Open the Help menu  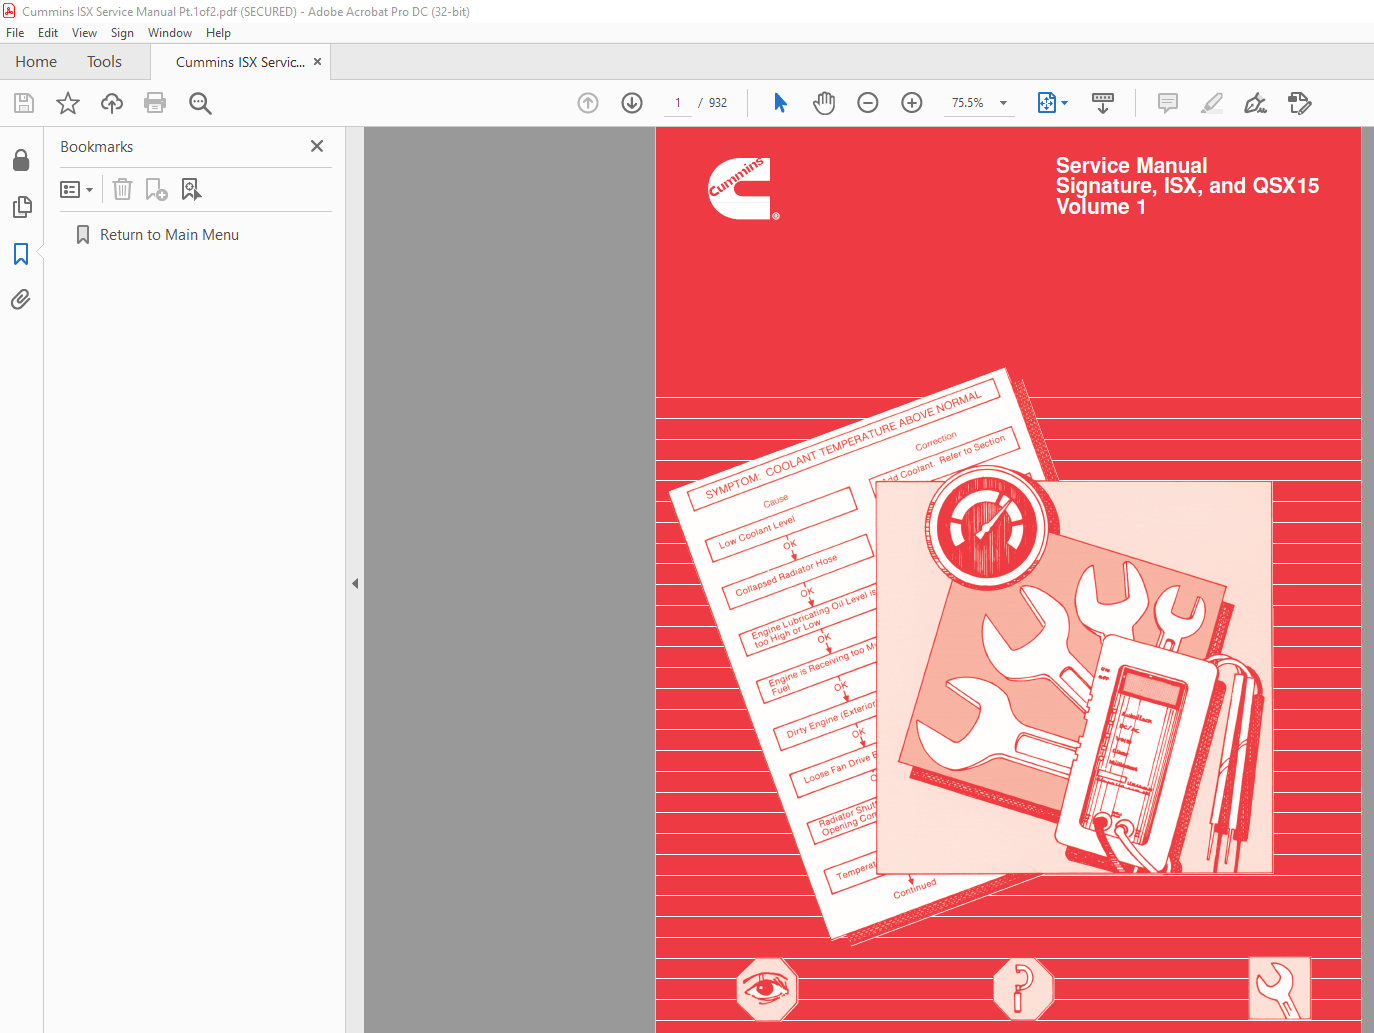pos(218,33)
